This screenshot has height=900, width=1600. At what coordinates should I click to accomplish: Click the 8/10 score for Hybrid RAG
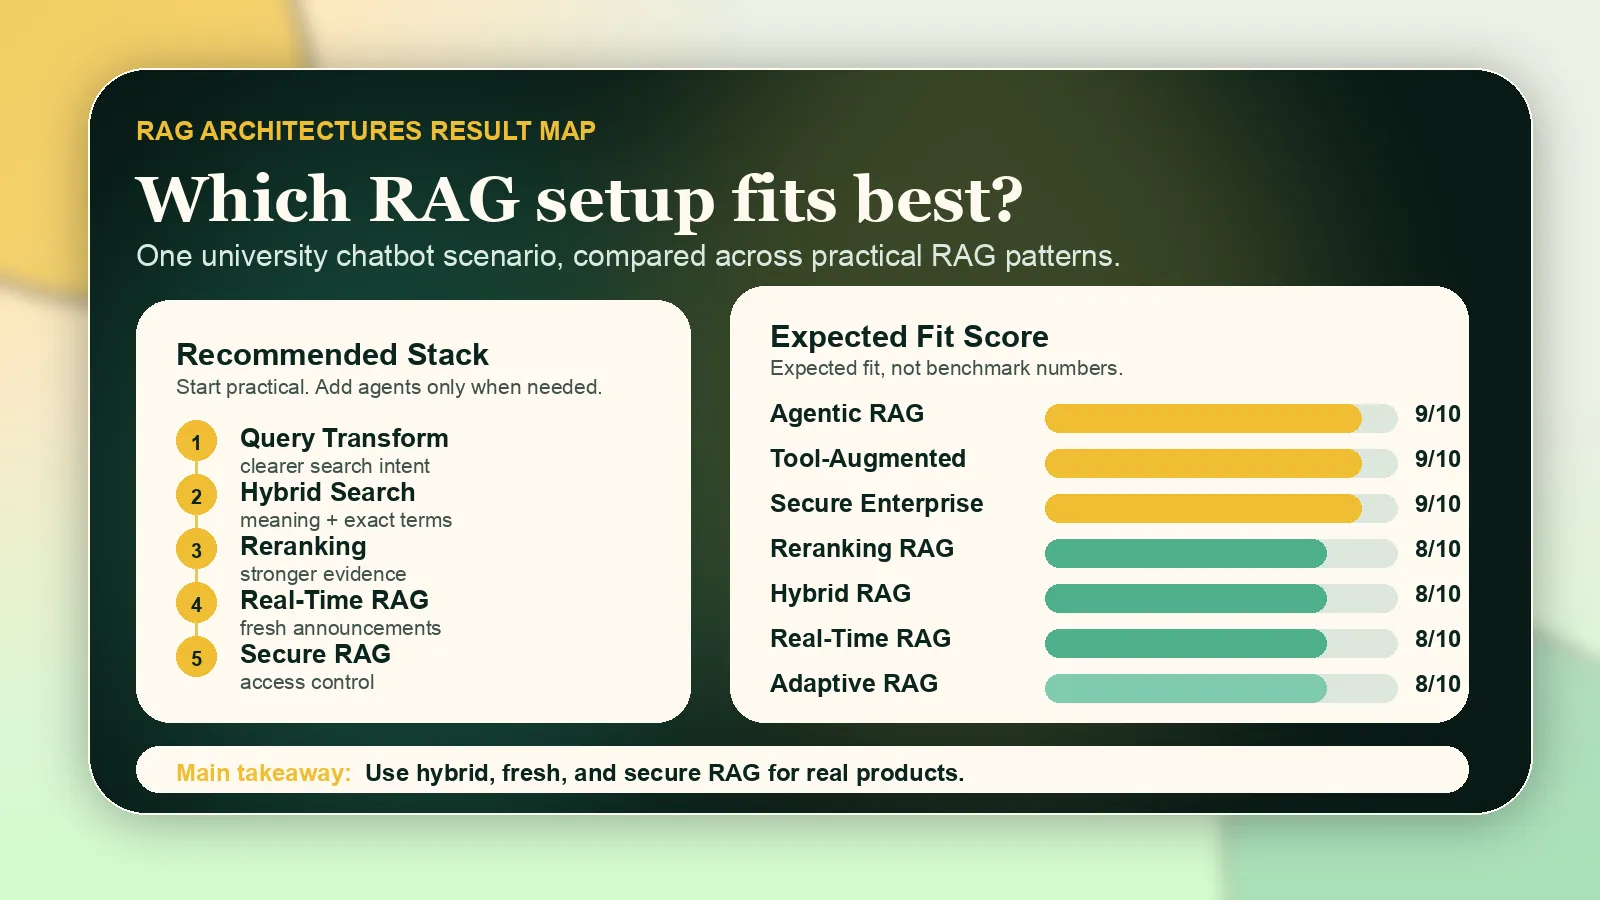pos(1438,594)
